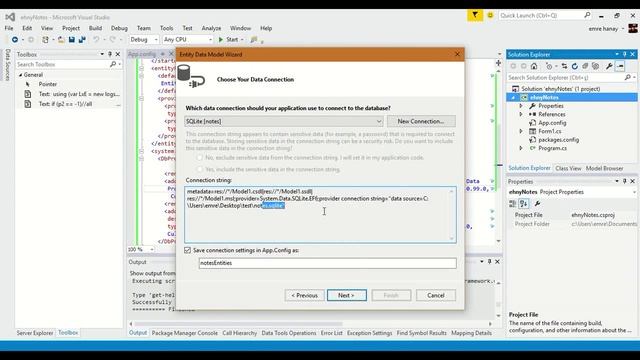The image size is (640, 360).
Task: Click the Navigate Backward toolbar icon
Action: (15, 40)
